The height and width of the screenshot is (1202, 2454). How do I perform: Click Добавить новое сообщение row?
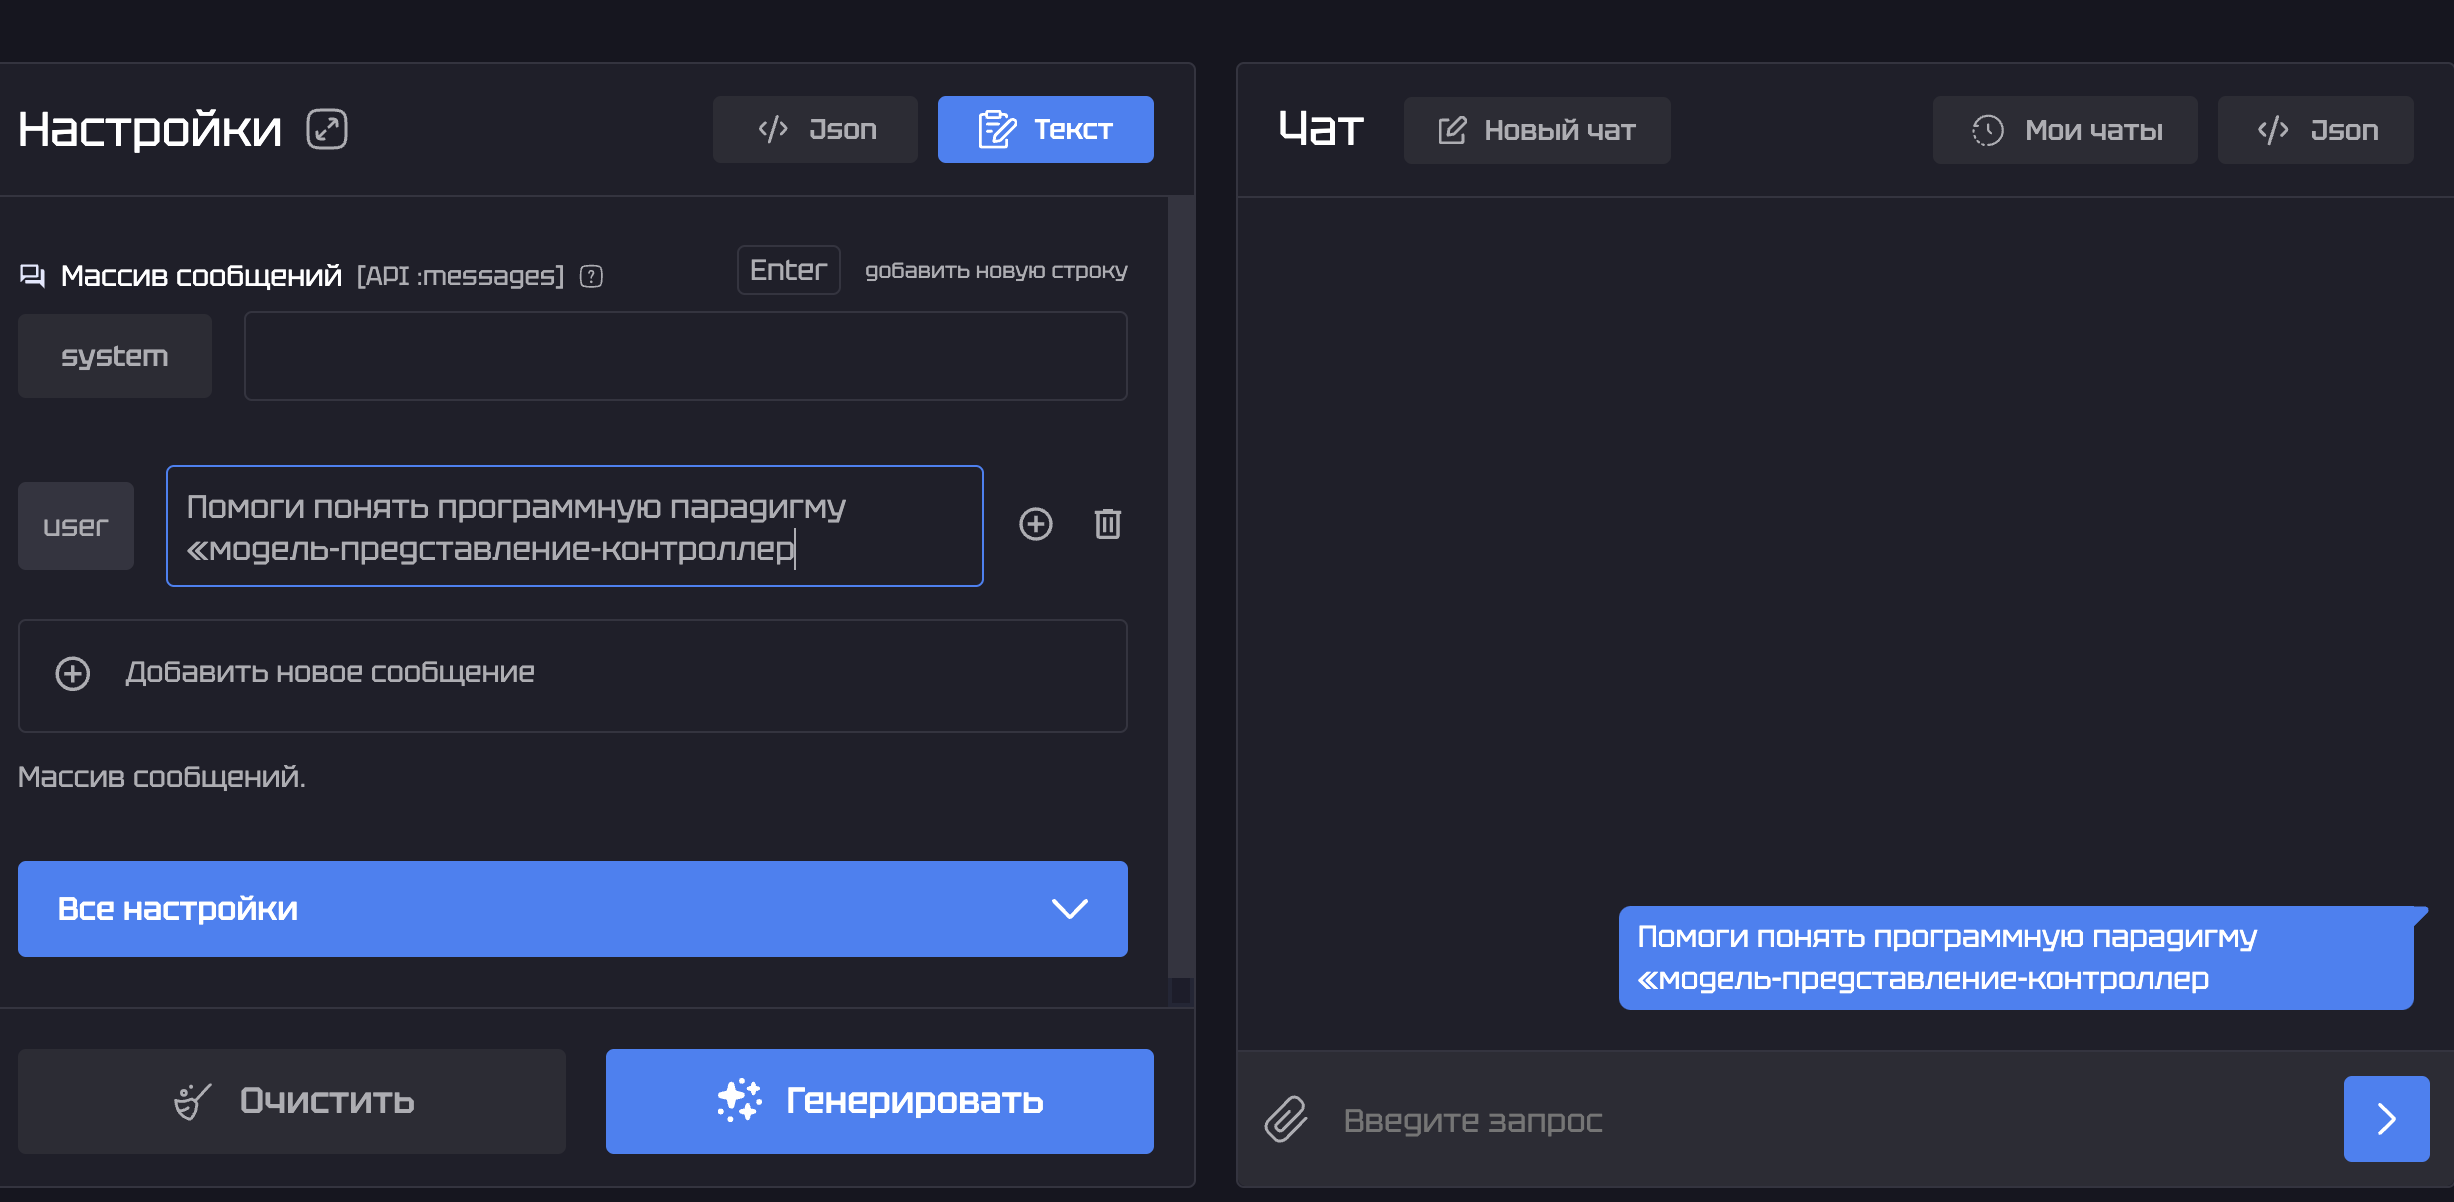coord(572,675)
